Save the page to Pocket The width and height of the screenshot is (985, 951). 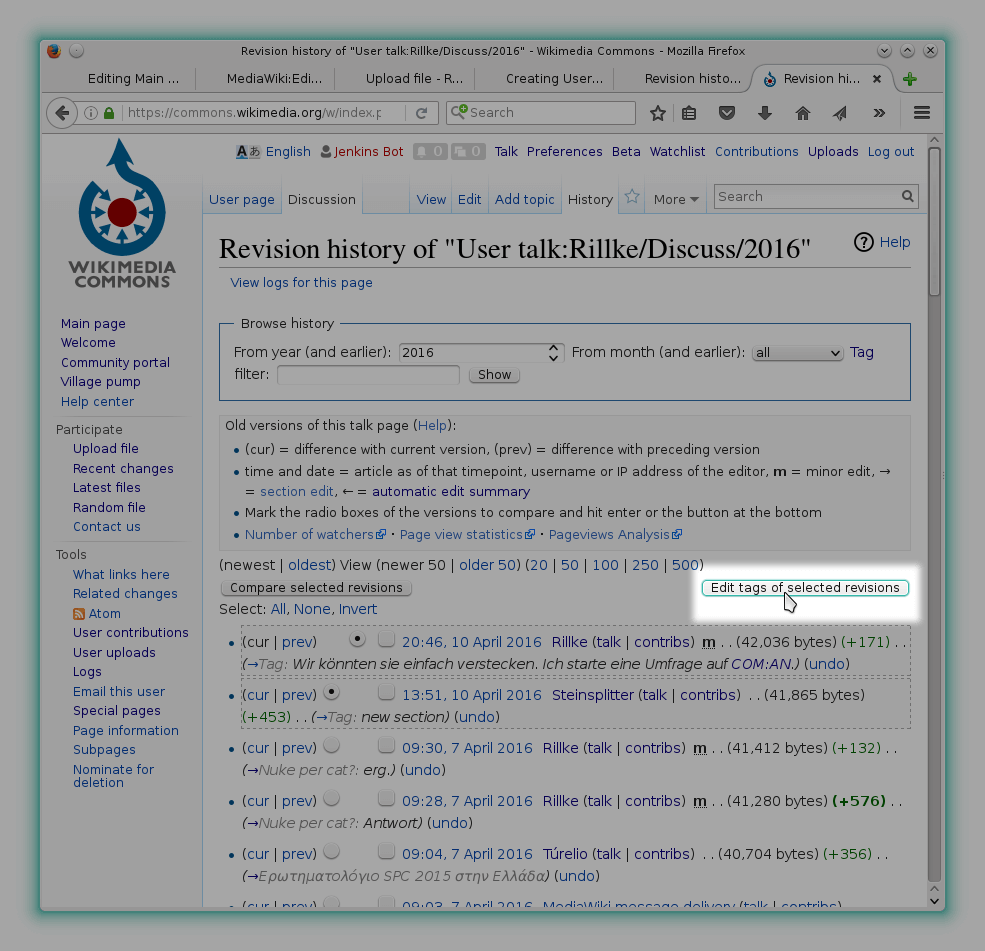tap(727, 113)
